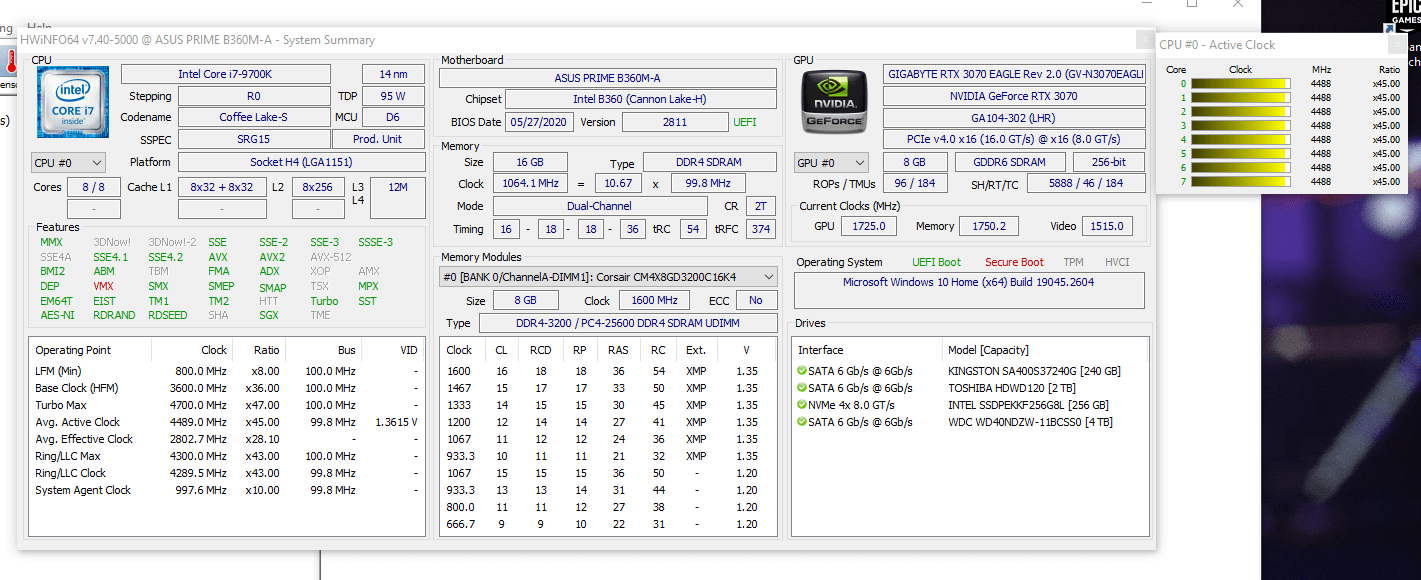Click the tRFC timing value 374
Image resolution: width=1421 pixels, height=580 pixels.
coord(761,229)
